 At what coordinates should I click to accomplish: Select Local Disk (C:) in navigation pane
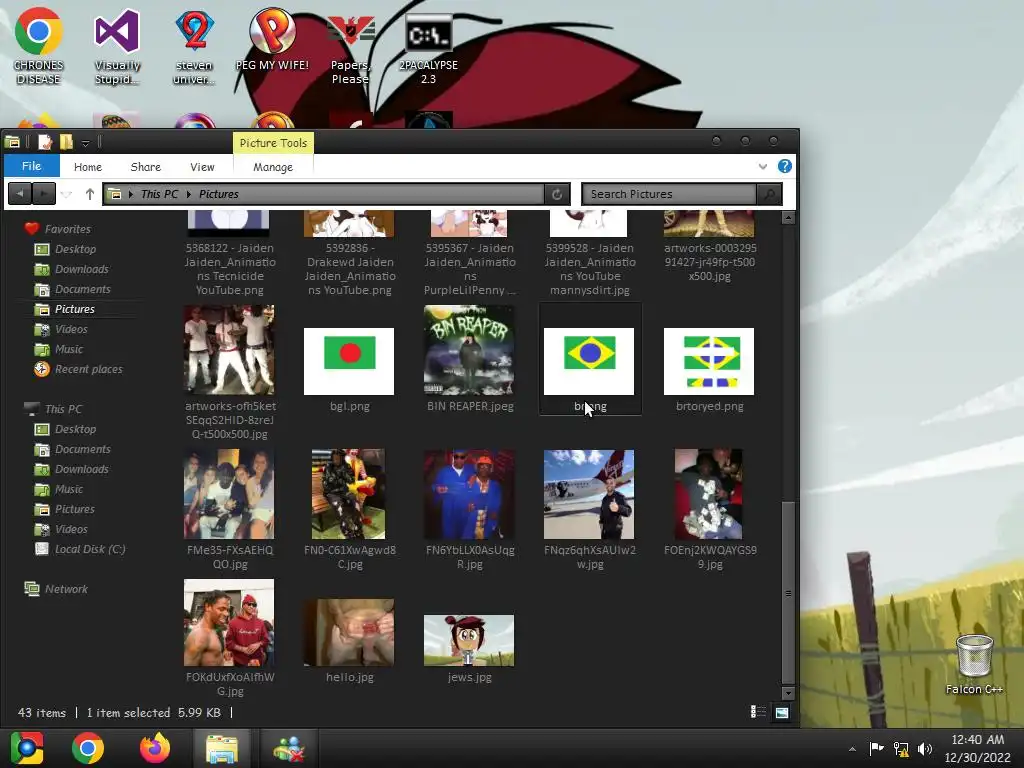[x=89, y=549]
